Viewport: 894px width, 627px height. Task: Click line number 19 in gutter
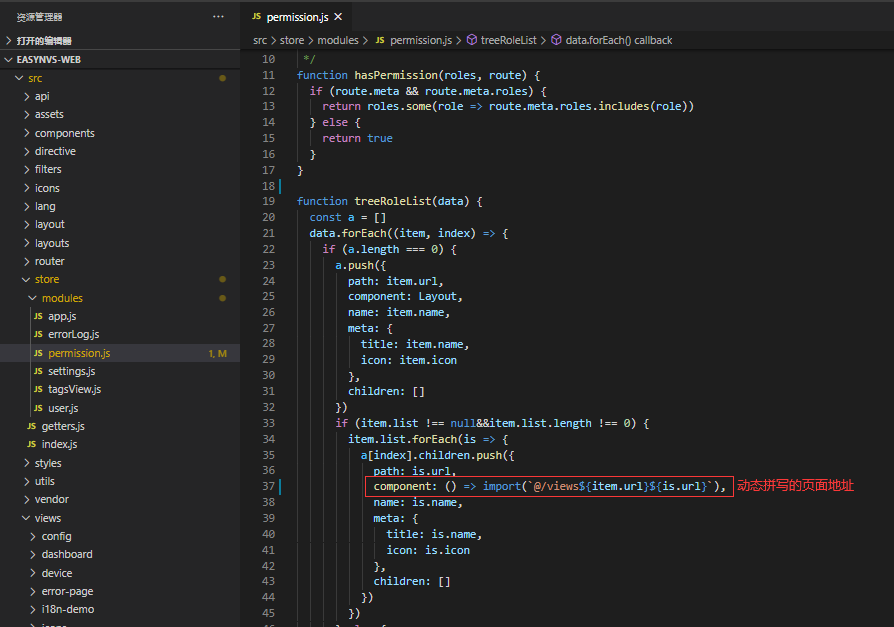(x=269, y=201)
